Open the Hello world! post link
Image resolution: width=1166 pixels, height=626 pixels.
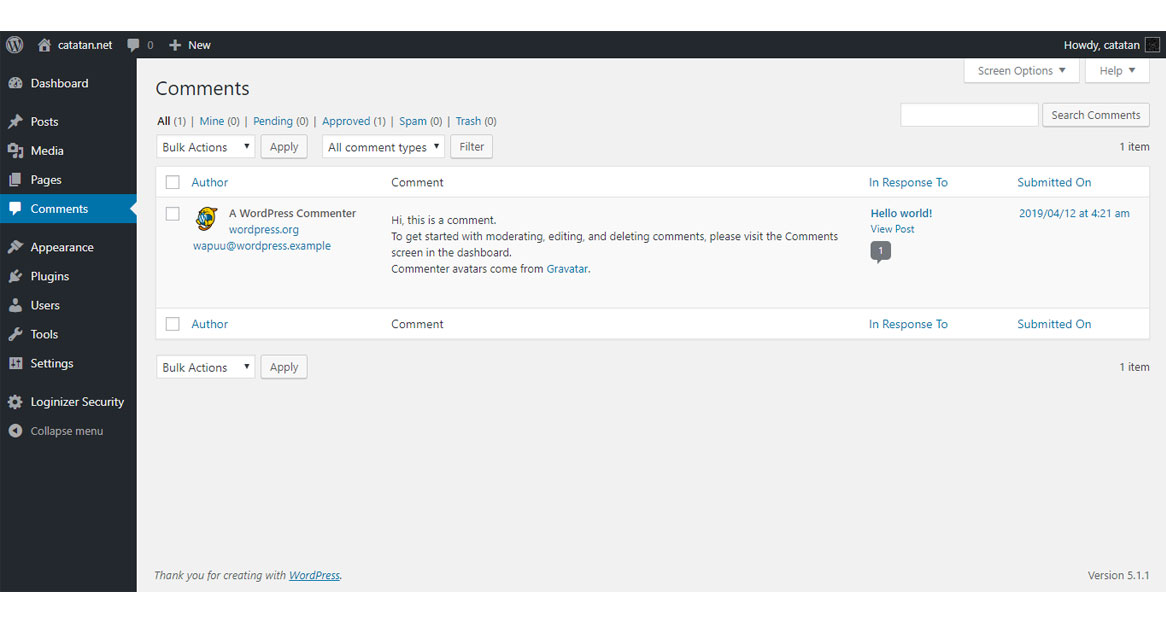click(x=901, y=213)
